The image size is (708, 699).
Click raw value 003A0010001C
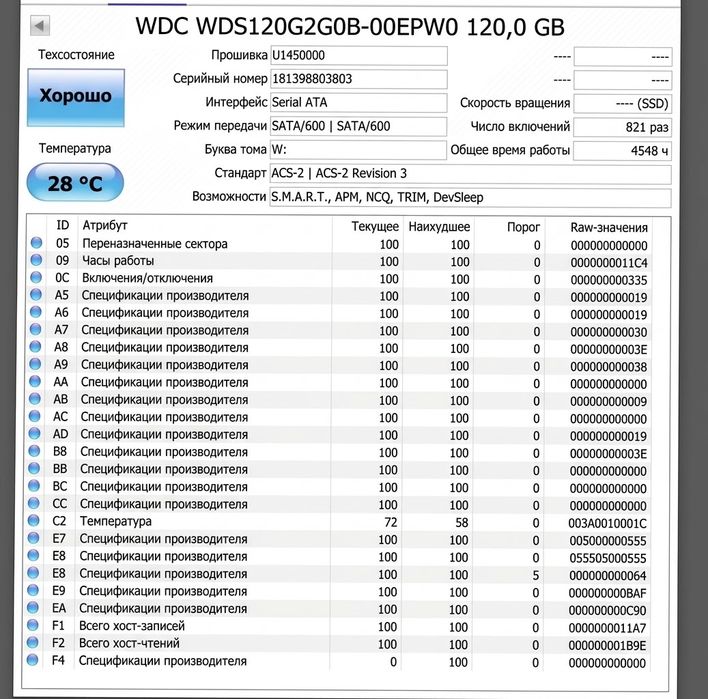(x=607, y=523)
